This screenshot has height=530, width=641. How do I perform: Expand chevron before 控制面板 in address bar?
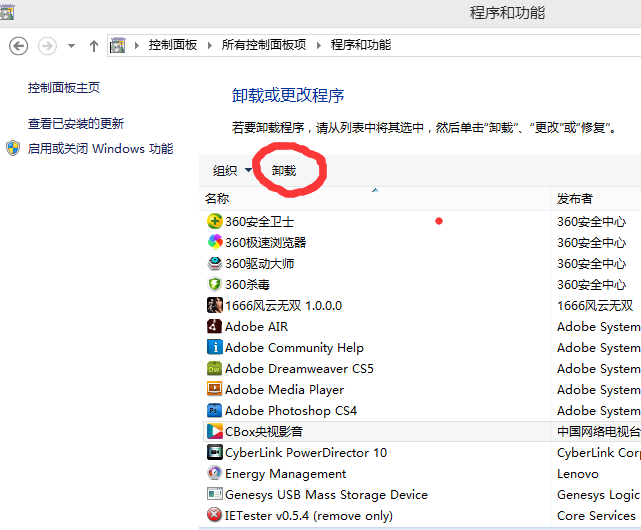coord(137,45)
